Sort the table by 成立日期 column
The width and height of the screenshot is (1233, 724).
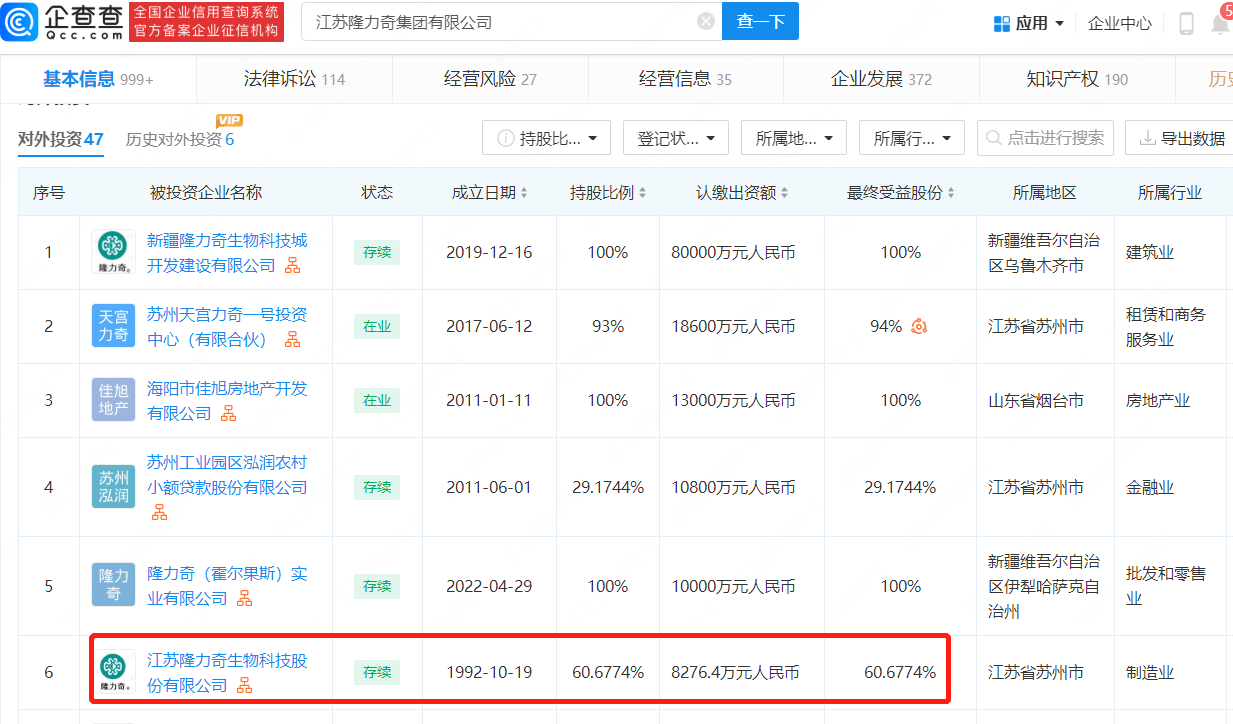[x=489, y=191]
